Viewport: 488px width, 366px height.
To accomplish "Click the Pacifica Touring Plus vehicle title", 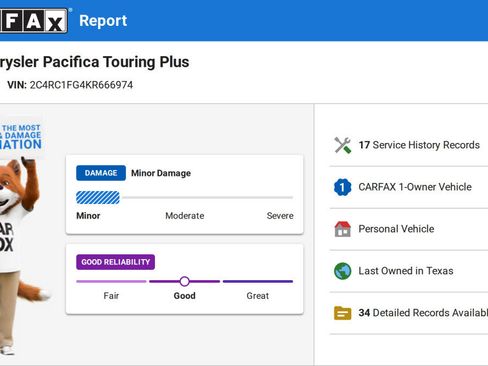I will click(95, 62).
